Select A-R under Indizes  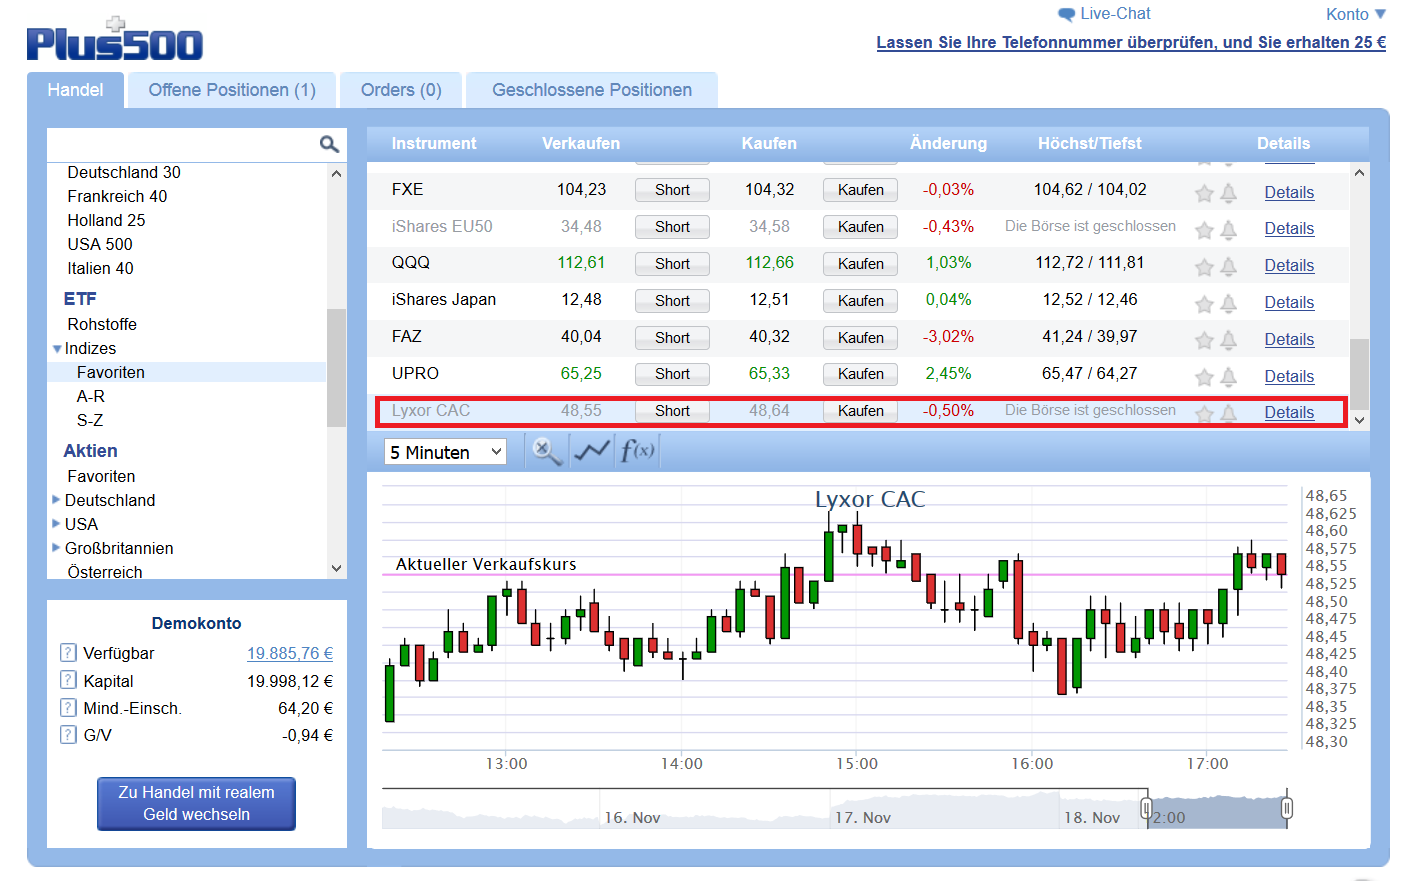[x=90, y=396]
